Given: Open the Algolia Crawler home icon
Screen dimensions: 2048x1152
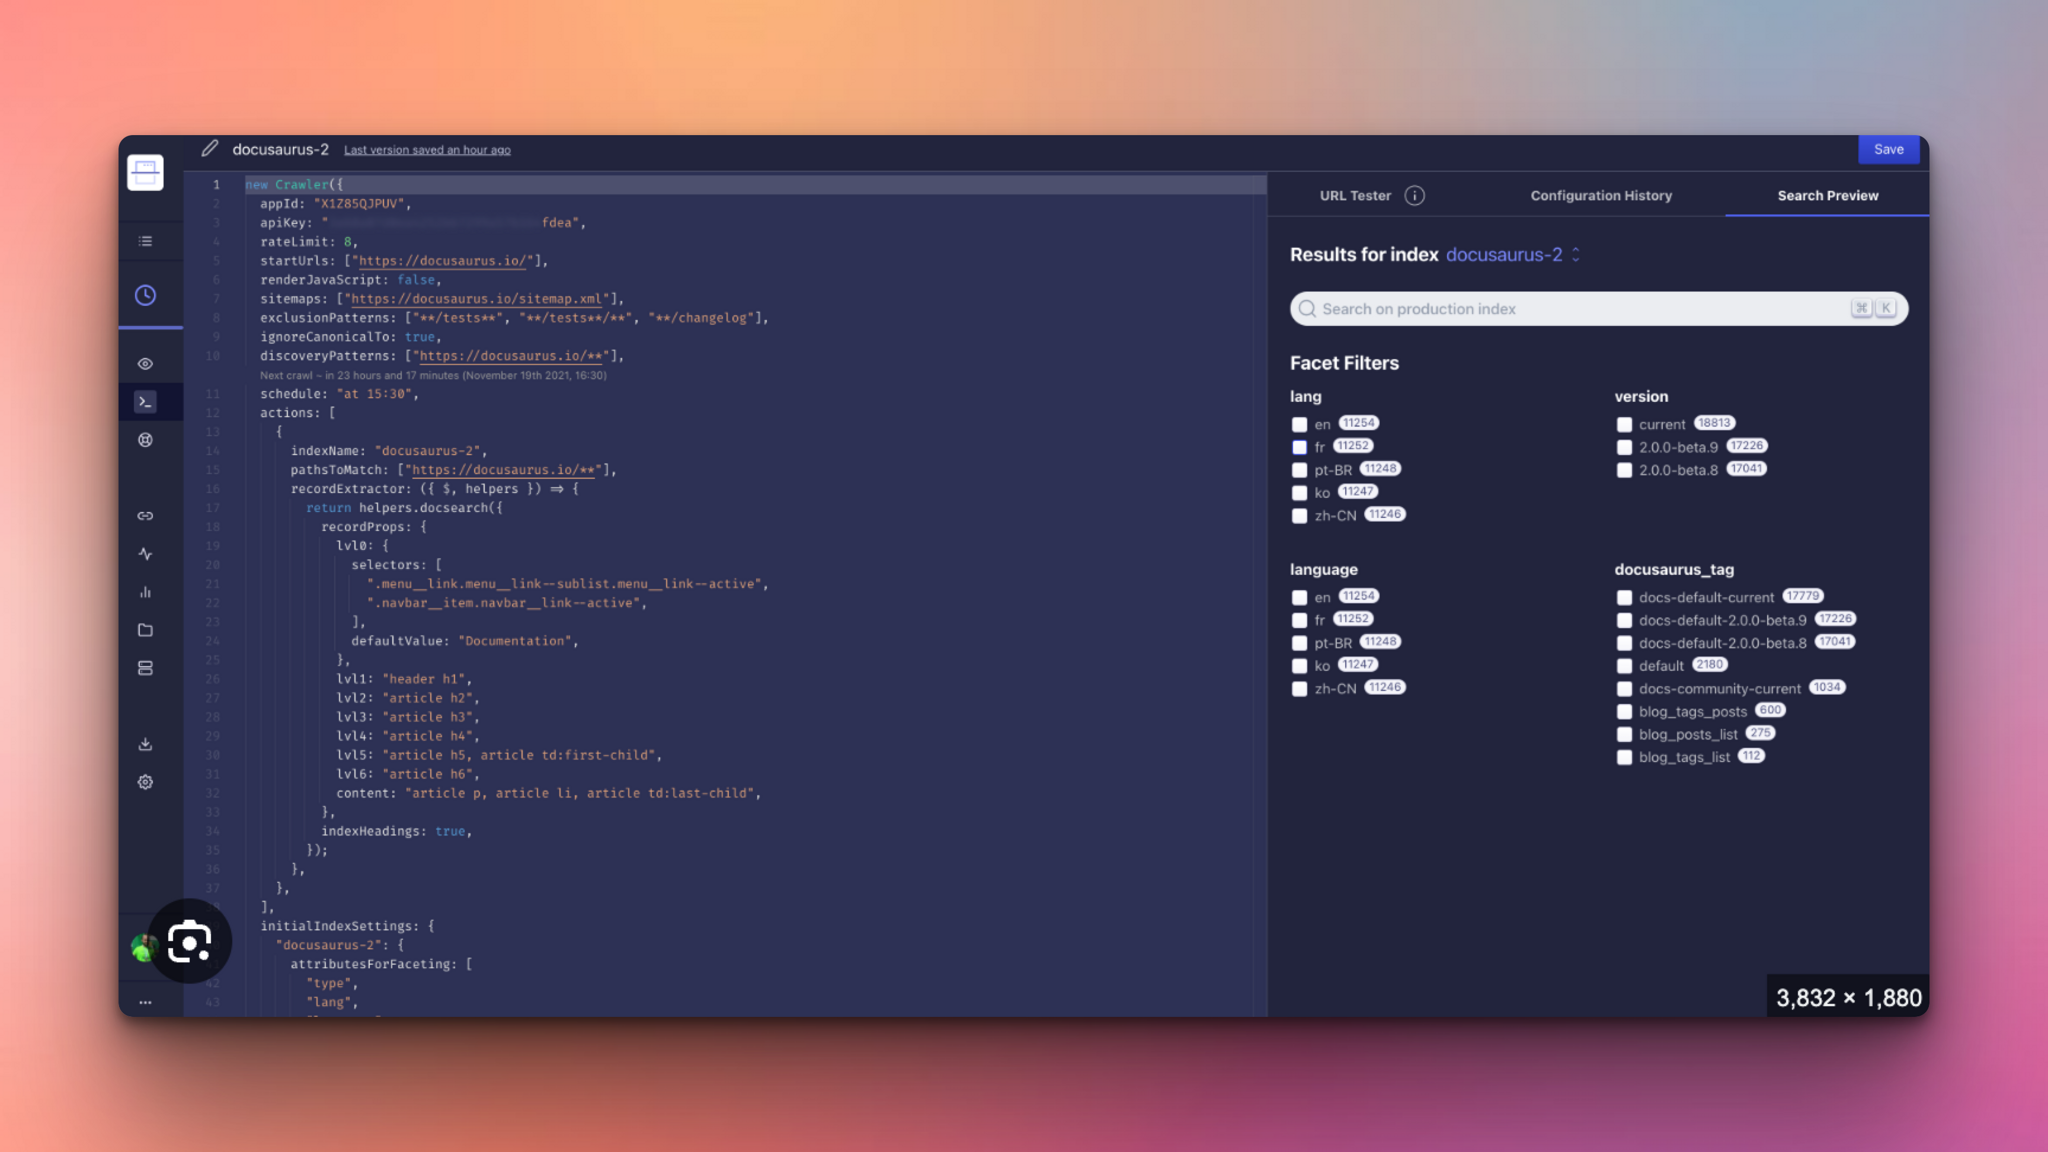Looking at the screenshot, I should 146,172.
